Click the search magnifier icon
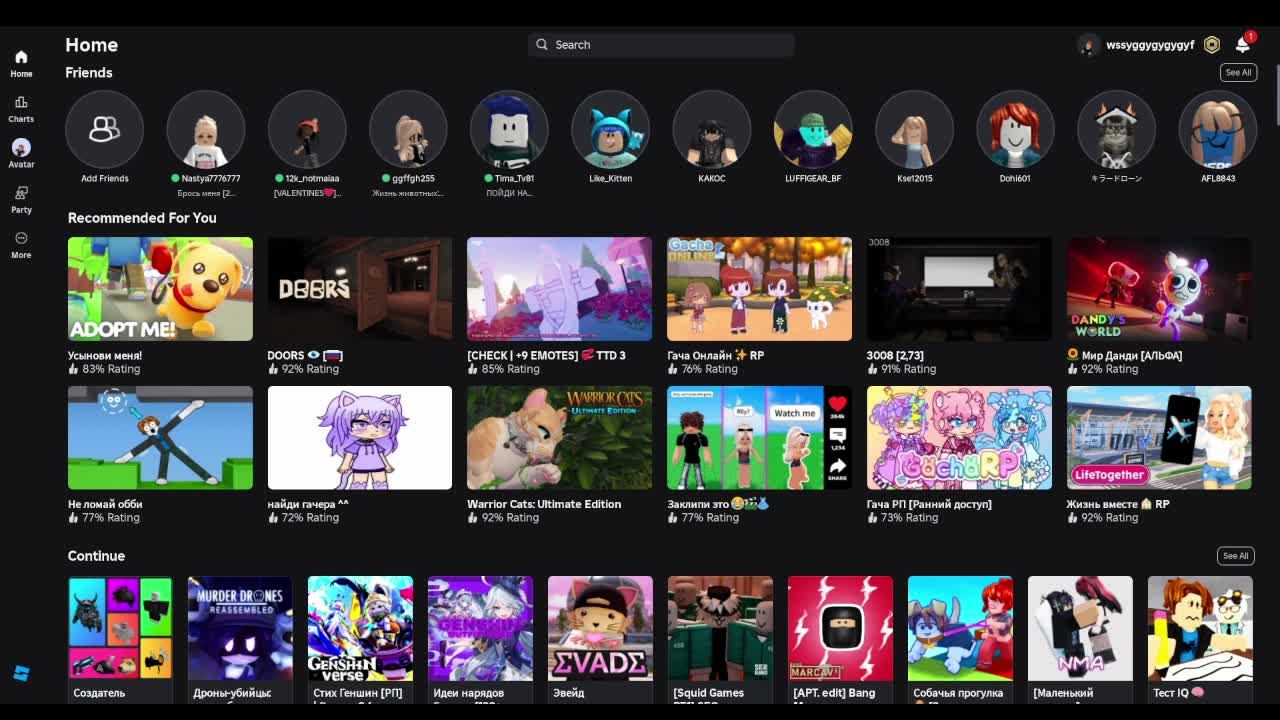Screen dimensions: 1280x720 click(x=542, y=45)
